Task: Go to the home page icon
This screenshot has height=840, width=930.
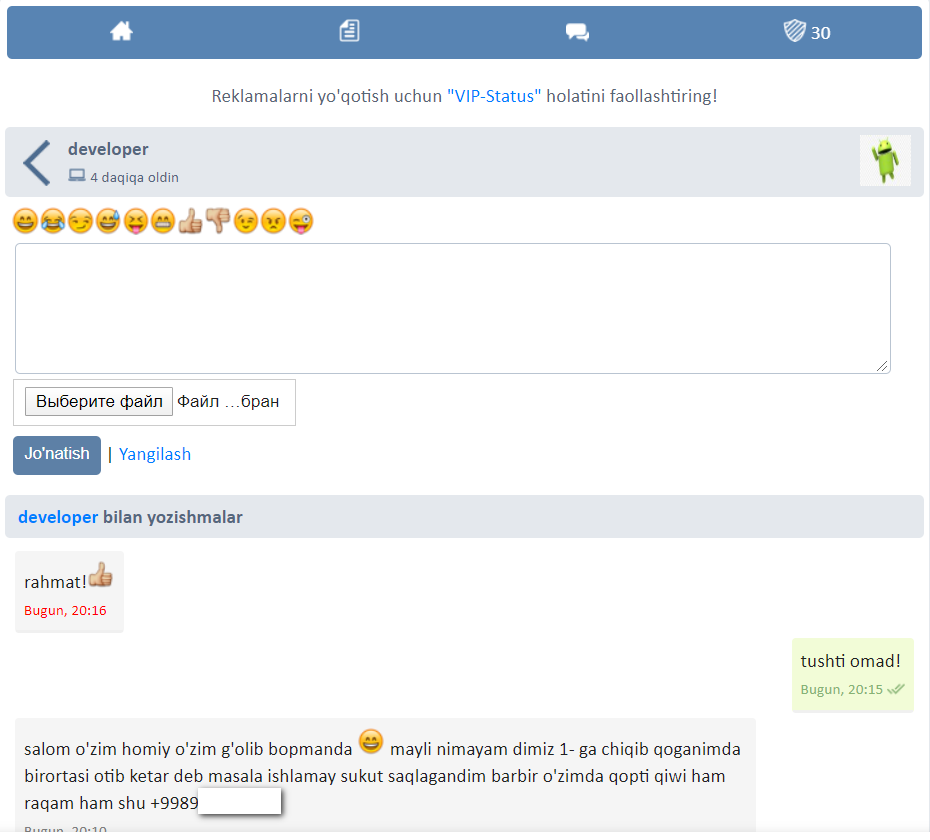Action: pos(121,32)
